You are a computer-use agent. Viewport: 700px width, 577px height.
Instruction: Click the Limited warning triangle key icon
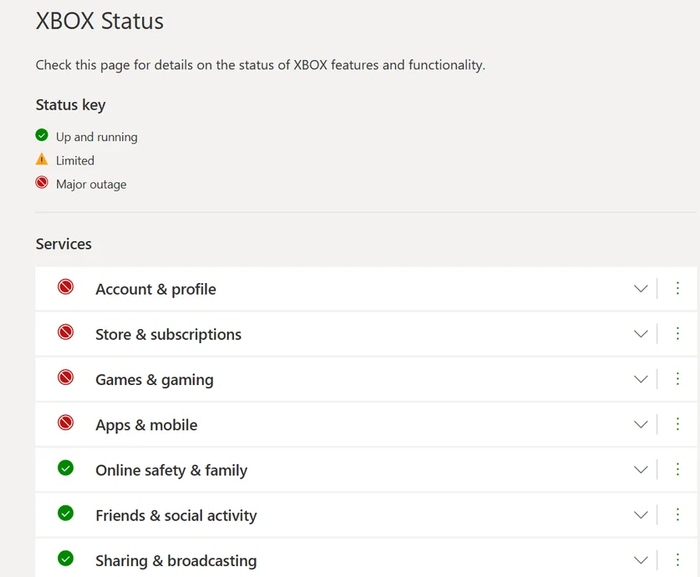42,159
